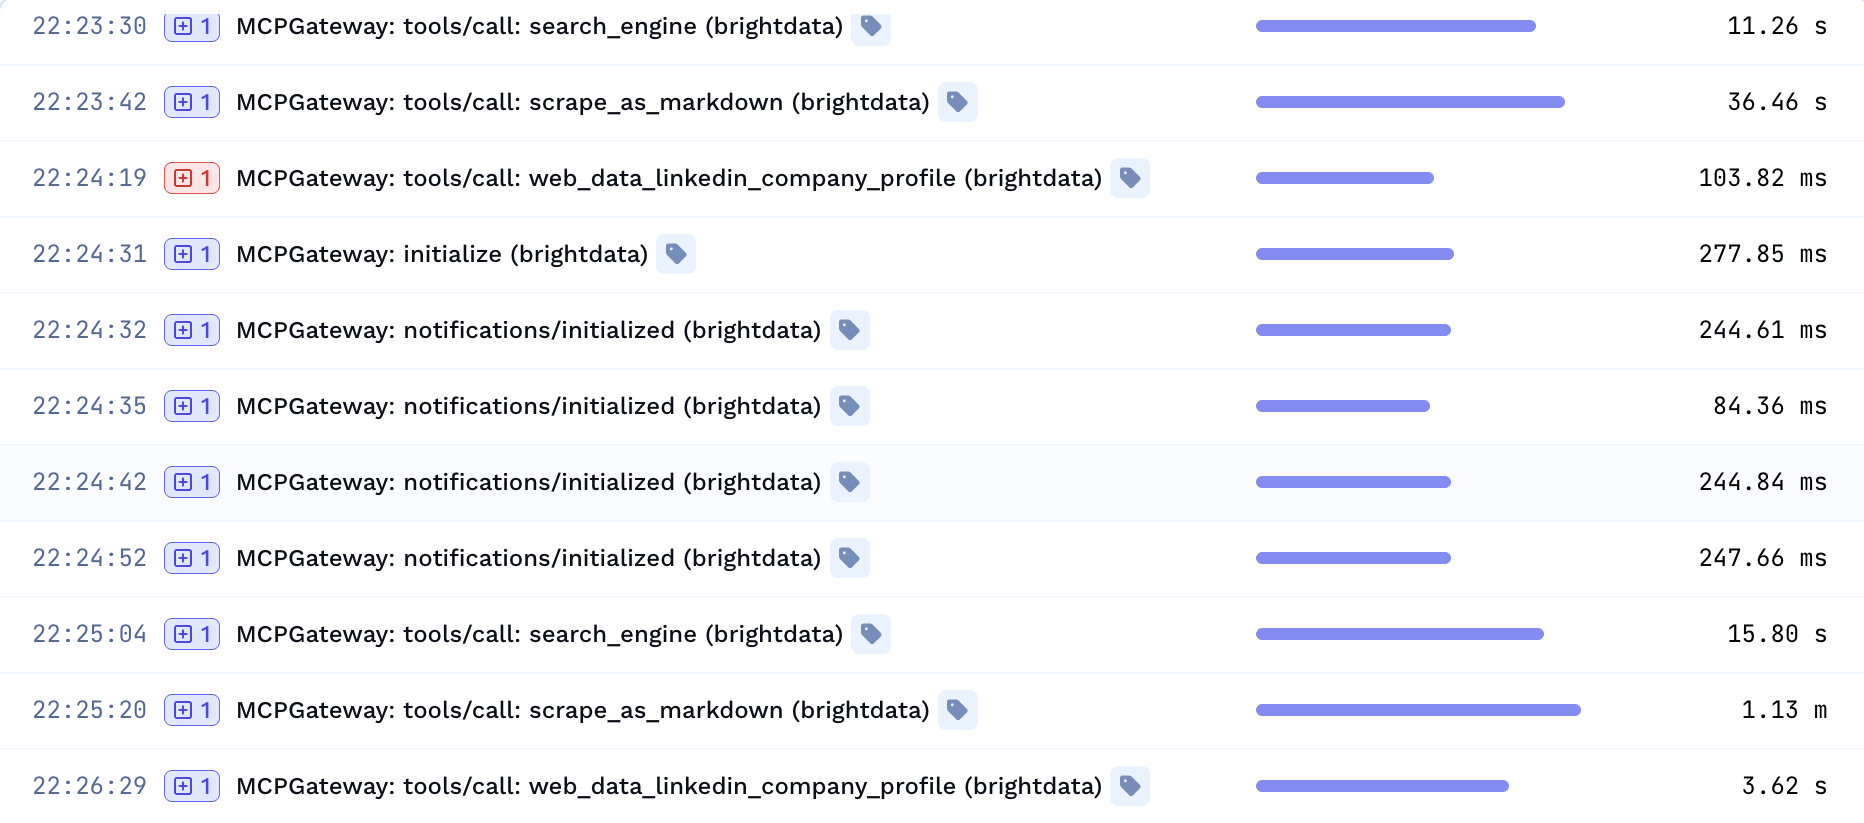
Task: Open the 22:26:29 web_data_linkedin_company_profile trace name
Action: click(669, 786)
